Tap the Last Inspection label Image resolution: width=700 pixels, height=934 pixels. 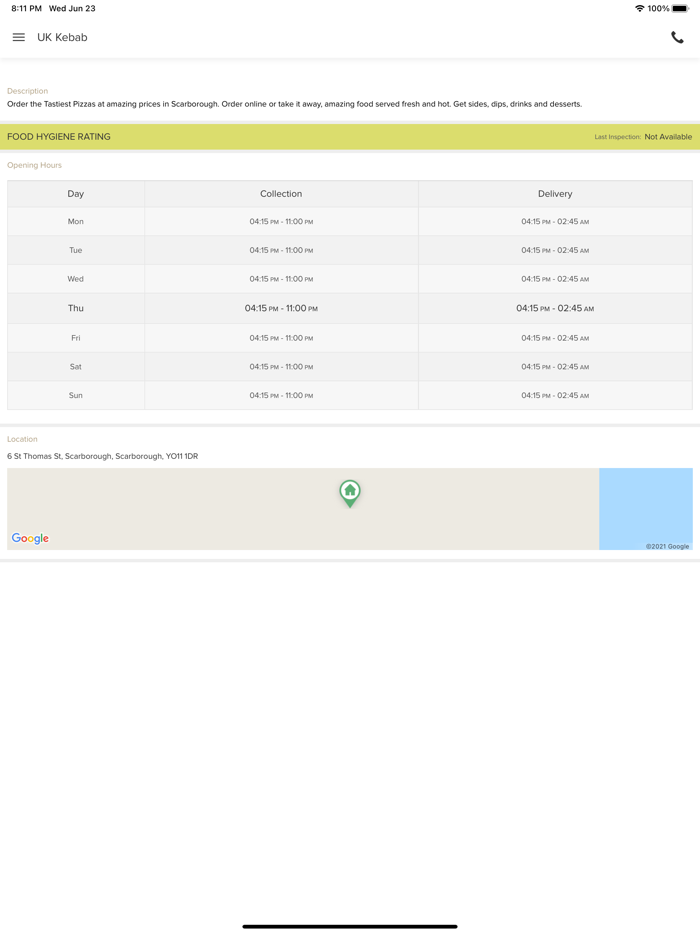617,137
